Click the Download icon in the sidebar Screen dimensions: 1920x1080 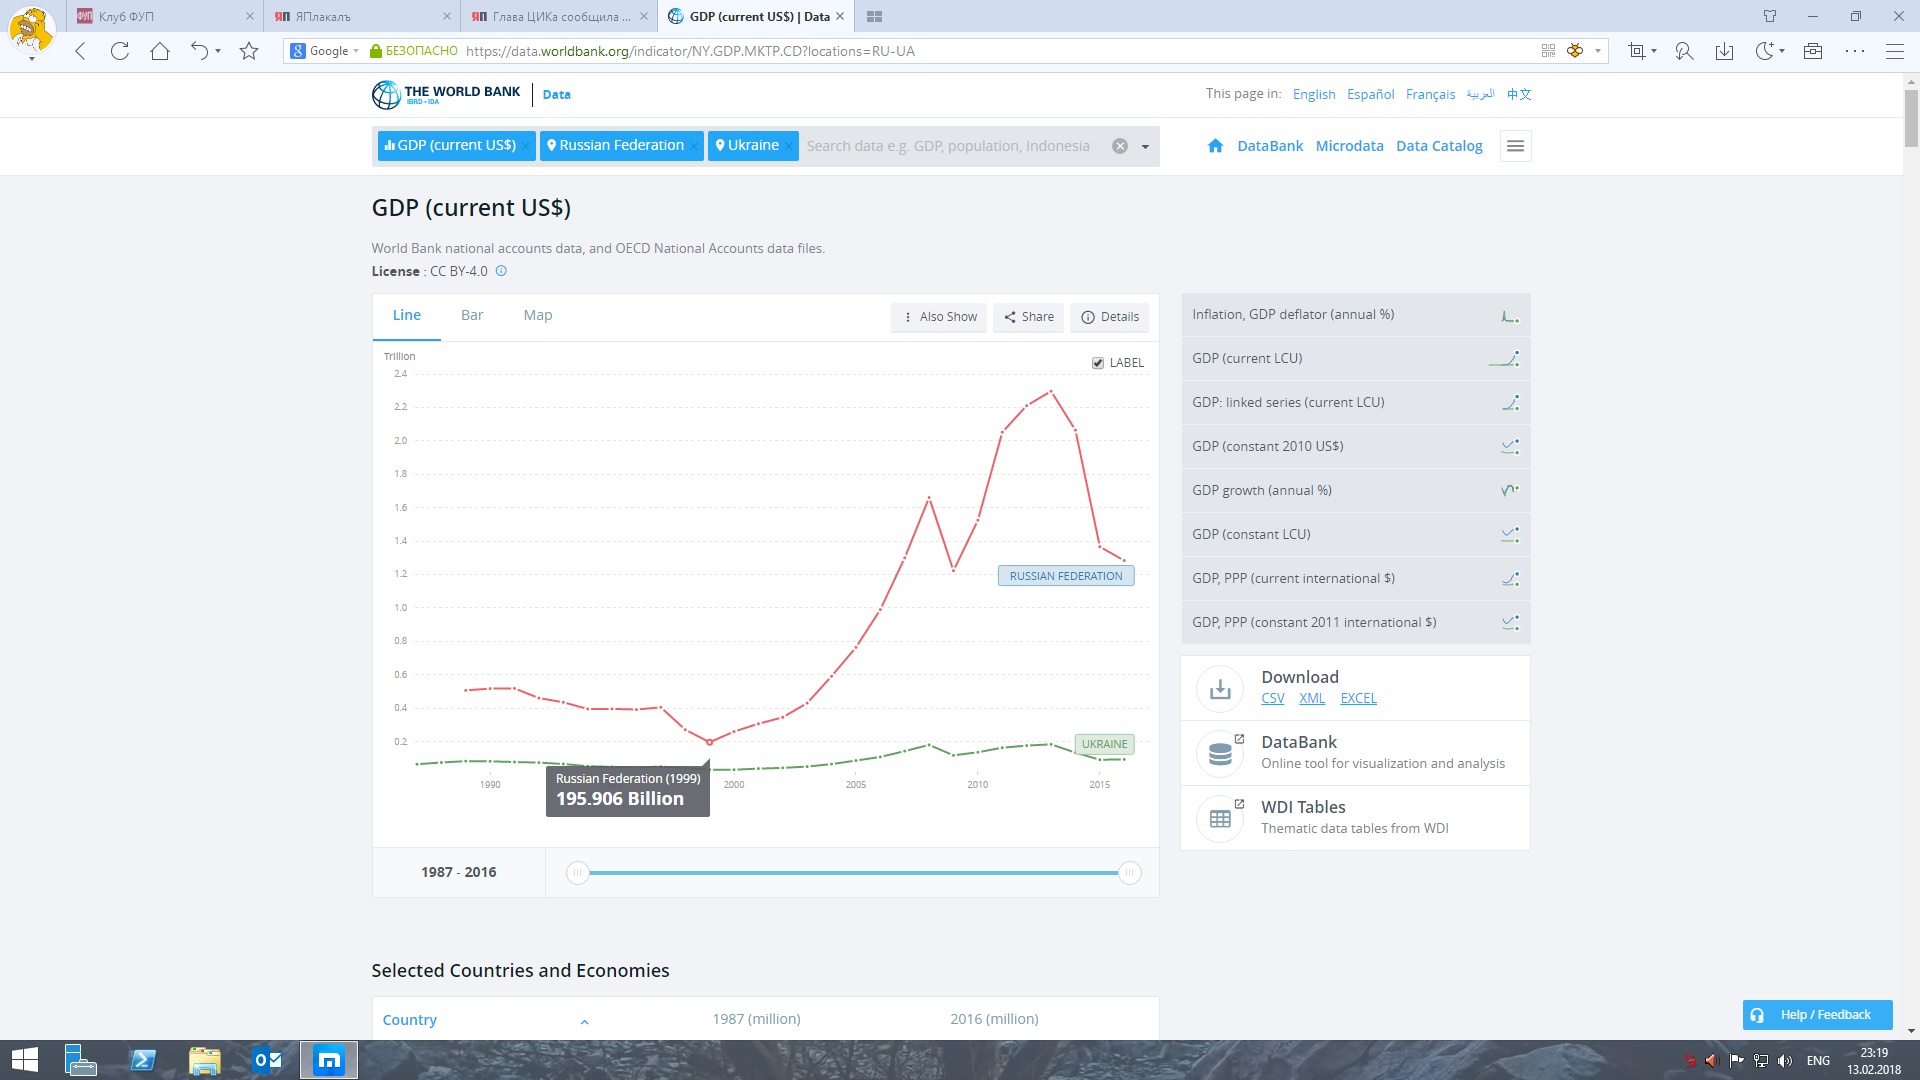tap(1220, 688)
